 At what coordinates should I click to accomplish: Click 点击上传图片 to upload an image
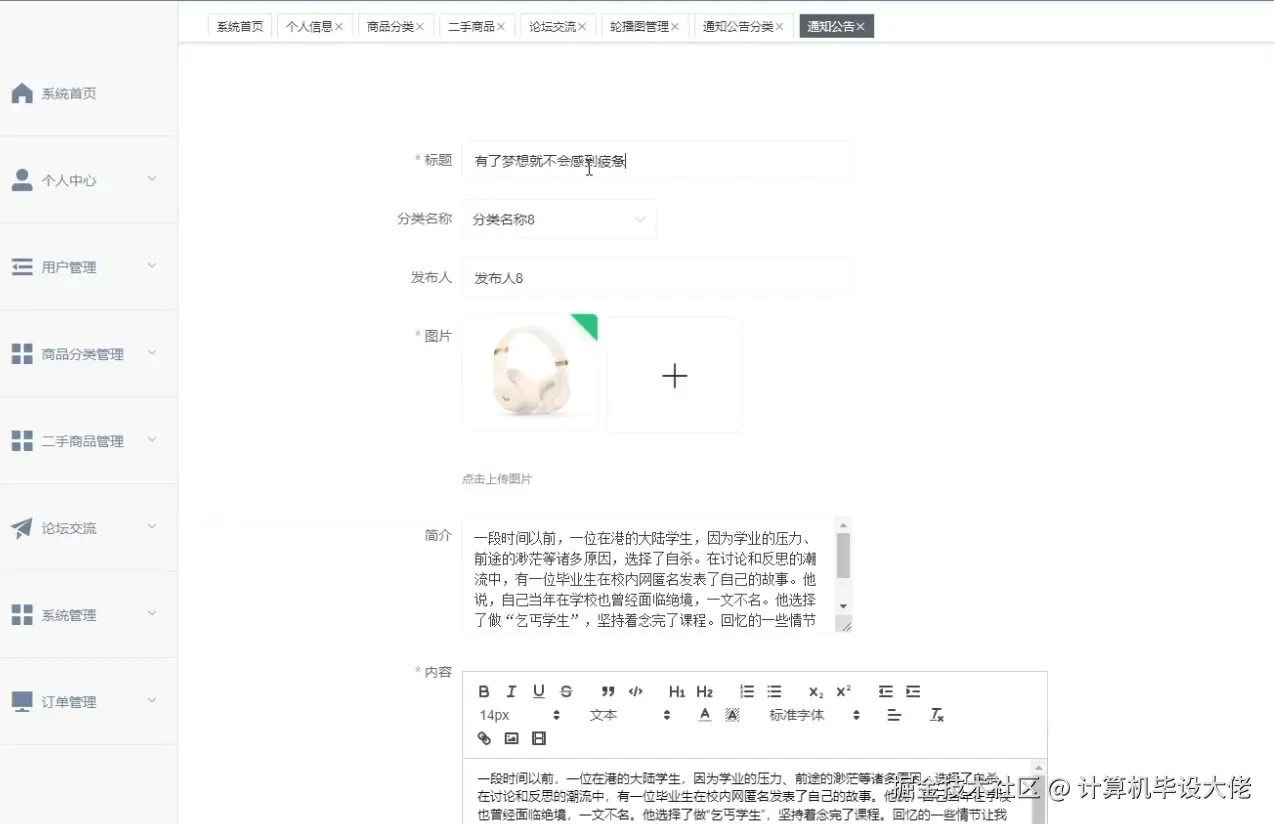[x=496, y=479]
